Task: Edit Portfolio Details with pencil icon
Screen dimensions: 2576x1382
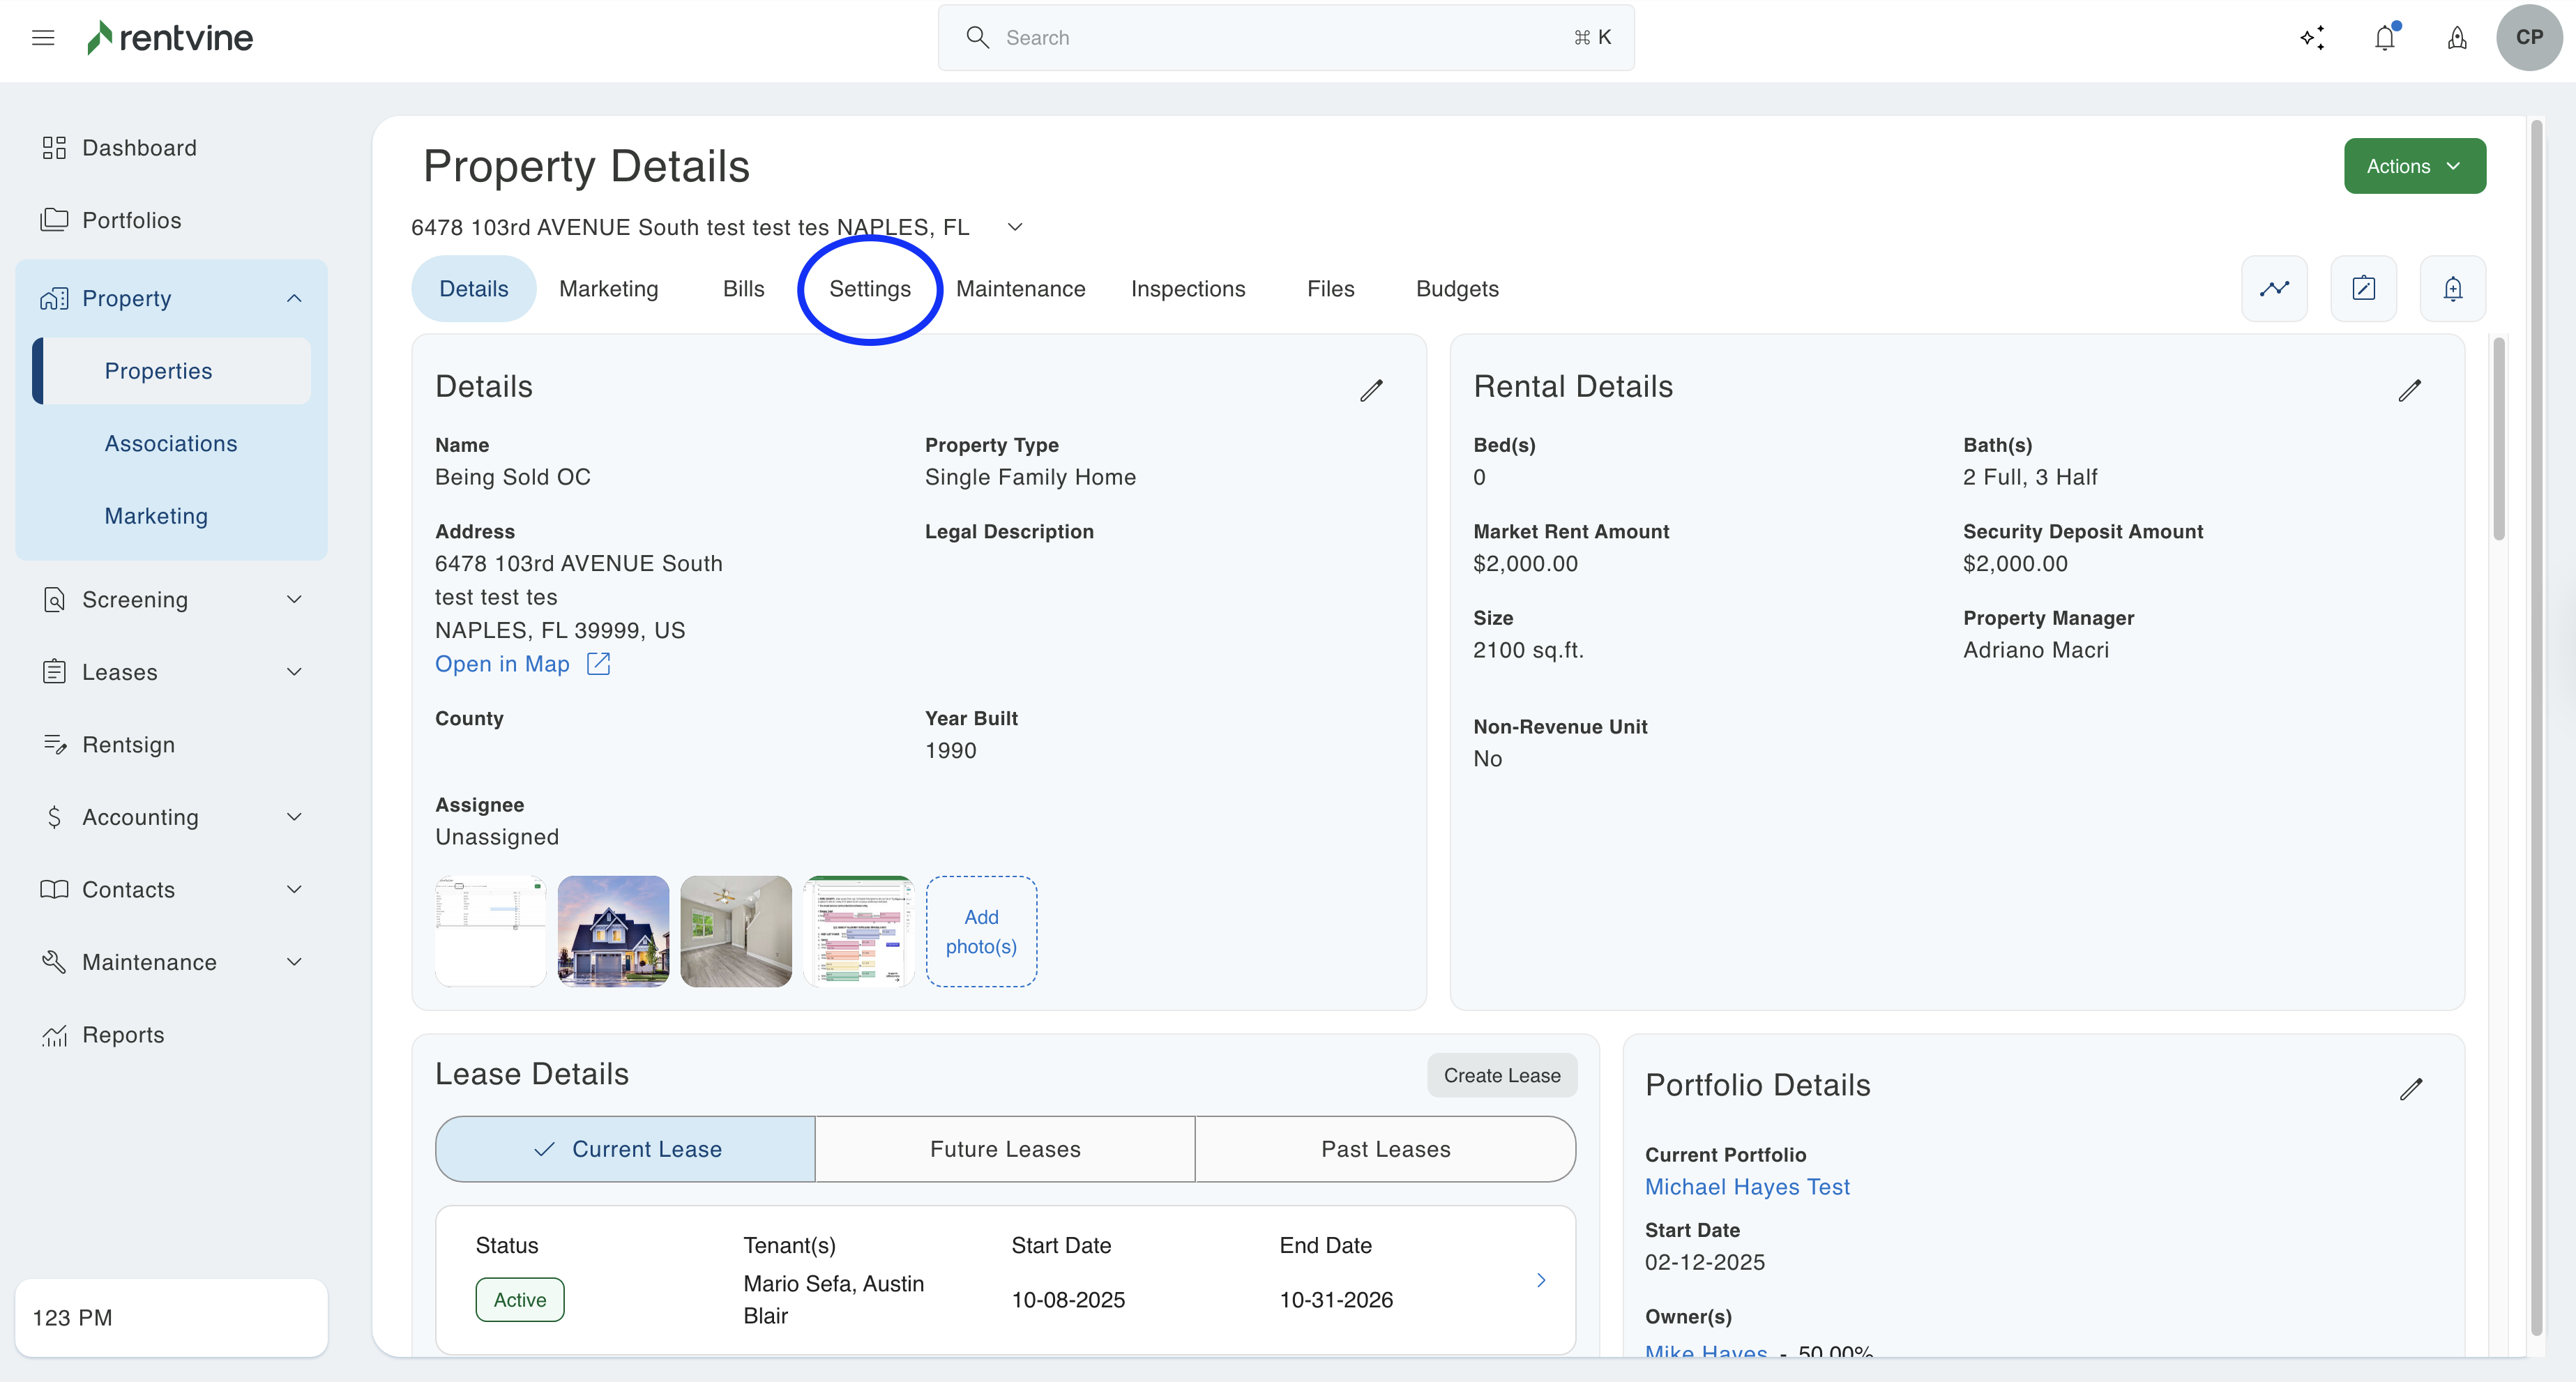Action: tap(2411, 1088)
